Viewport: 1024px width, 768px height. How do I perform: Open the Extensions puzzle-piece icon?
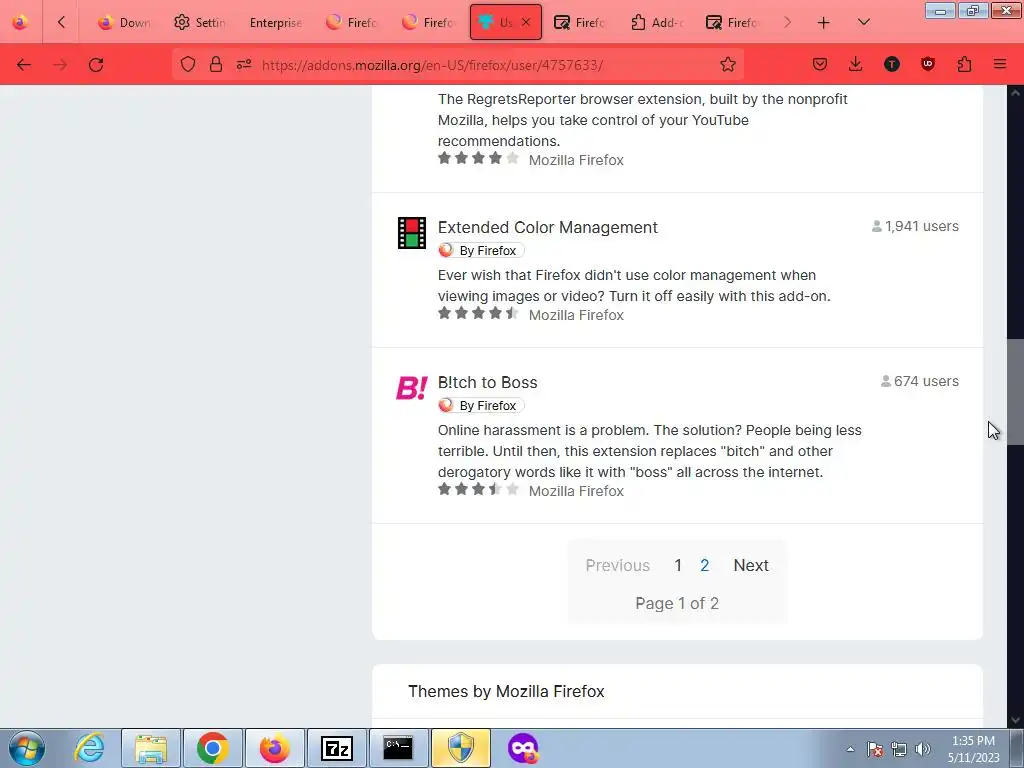point(965,64)
